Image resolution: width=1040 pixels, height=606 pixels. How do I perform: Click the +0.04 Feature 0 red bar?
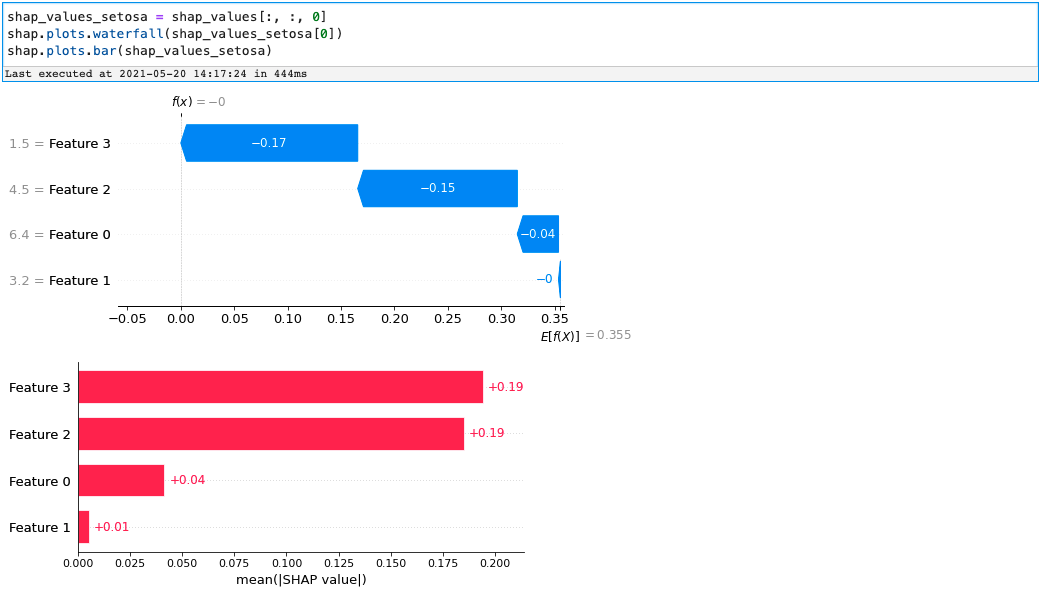point(120,481)
